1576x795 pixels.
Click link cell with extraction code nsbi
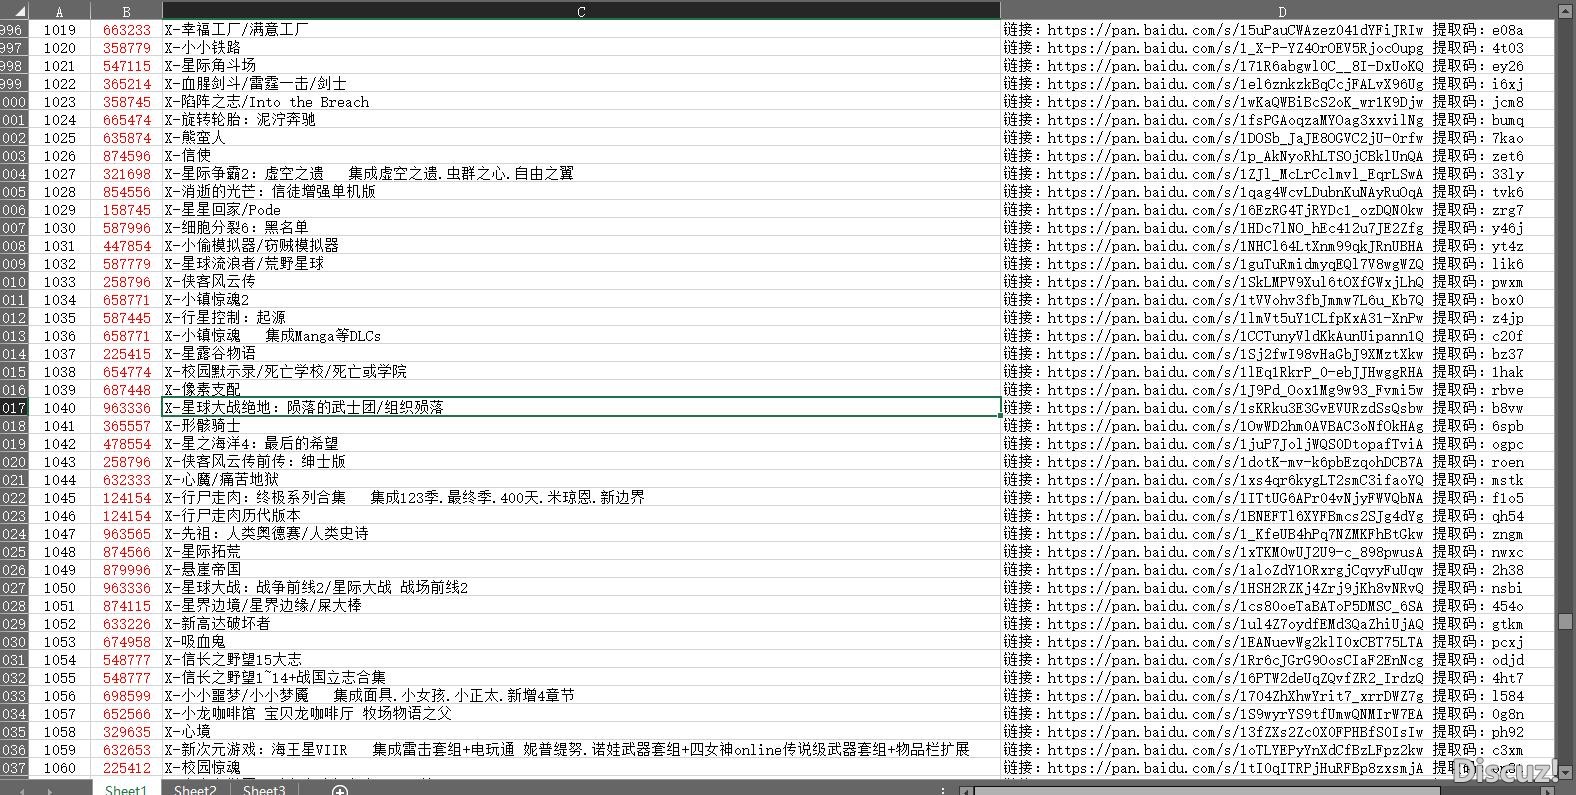point(1278,588)
